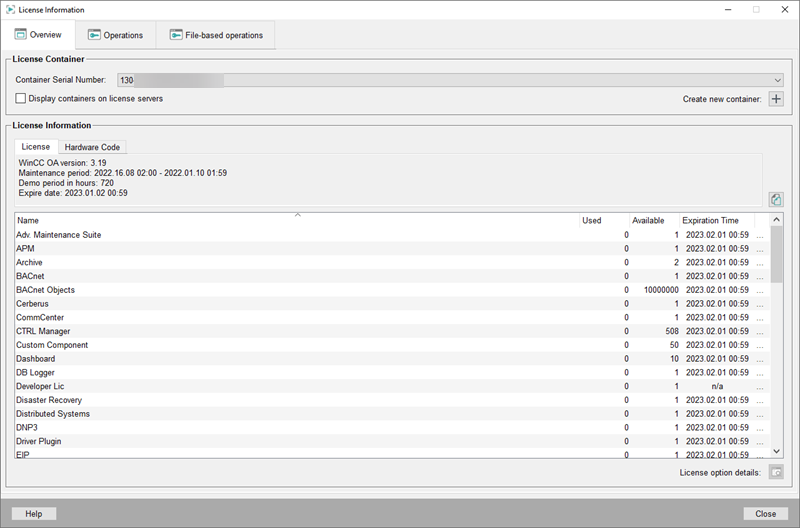Click the Maintenance period text line
800x528 pixels.
[122, 173]
